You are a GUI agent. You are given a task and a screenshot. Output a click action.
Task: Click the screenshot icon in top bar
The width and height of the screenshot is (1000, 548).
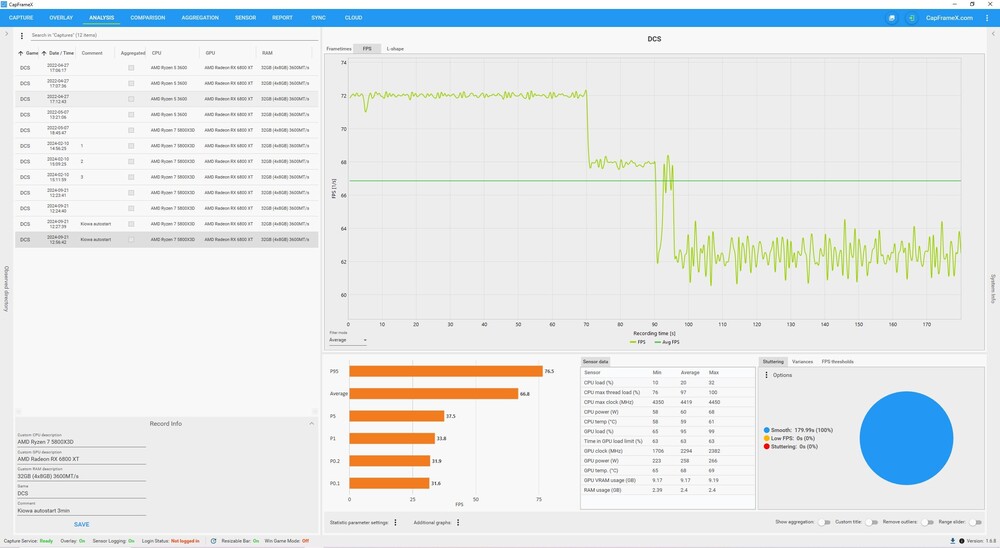(892, 18)
